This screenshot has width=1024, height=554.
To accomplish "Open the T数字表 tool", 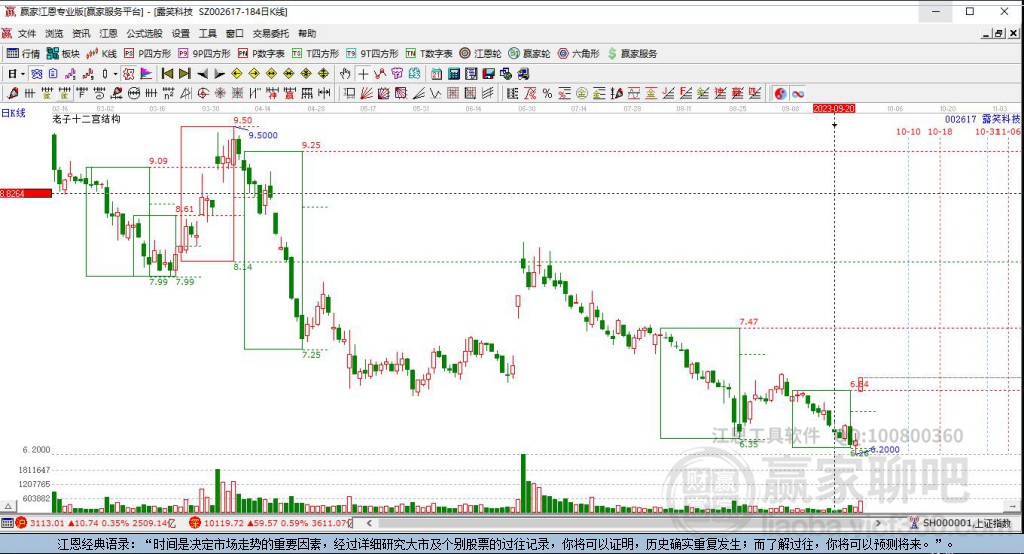I will (429, 54).
